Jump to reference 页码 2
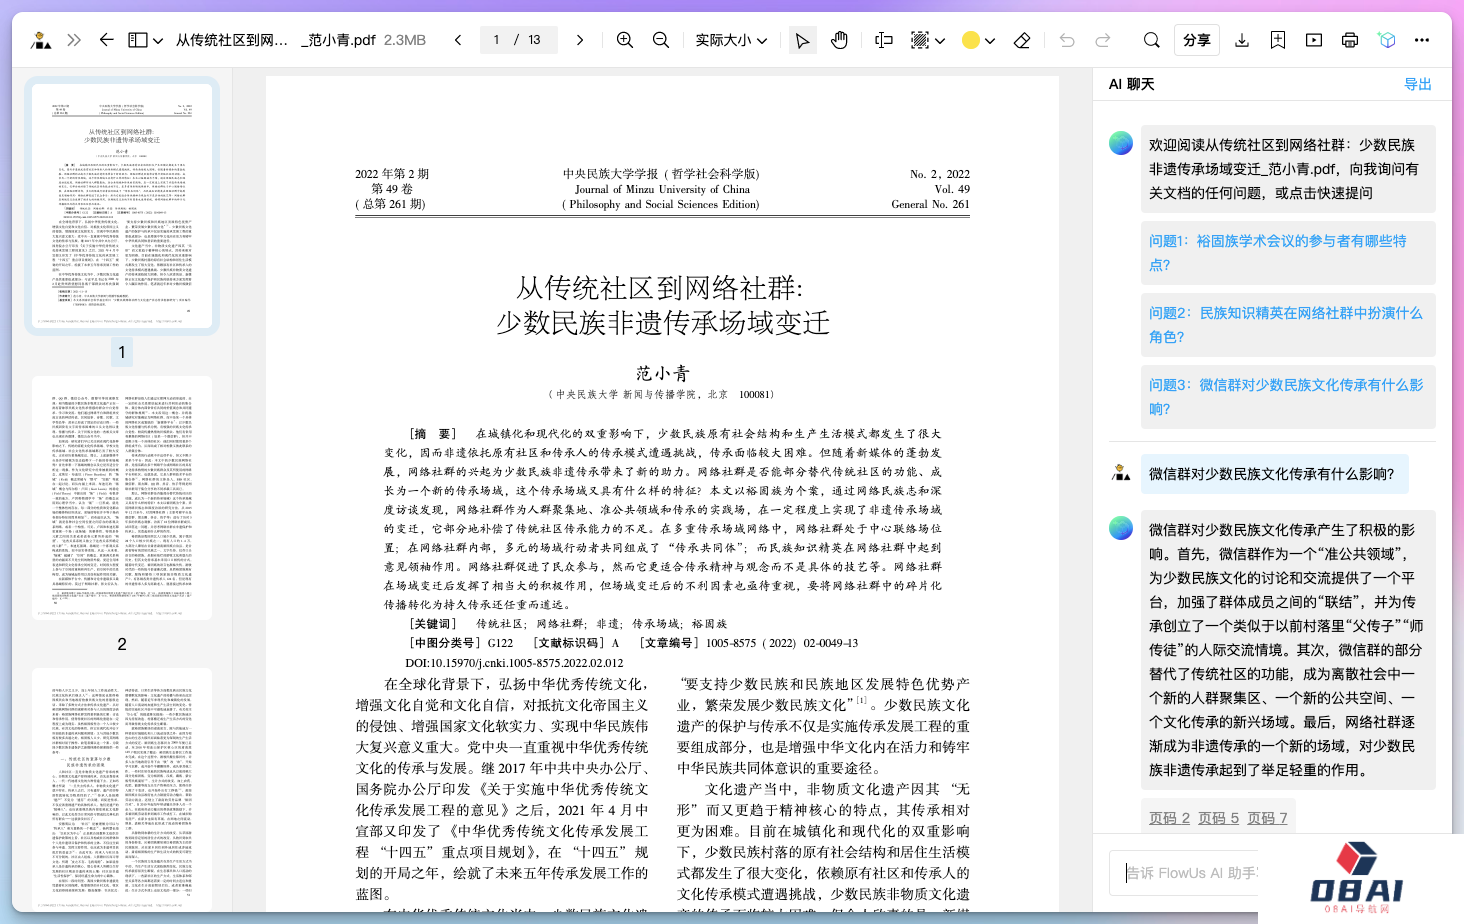The image size is (1464, 924). coord(1169,818)
